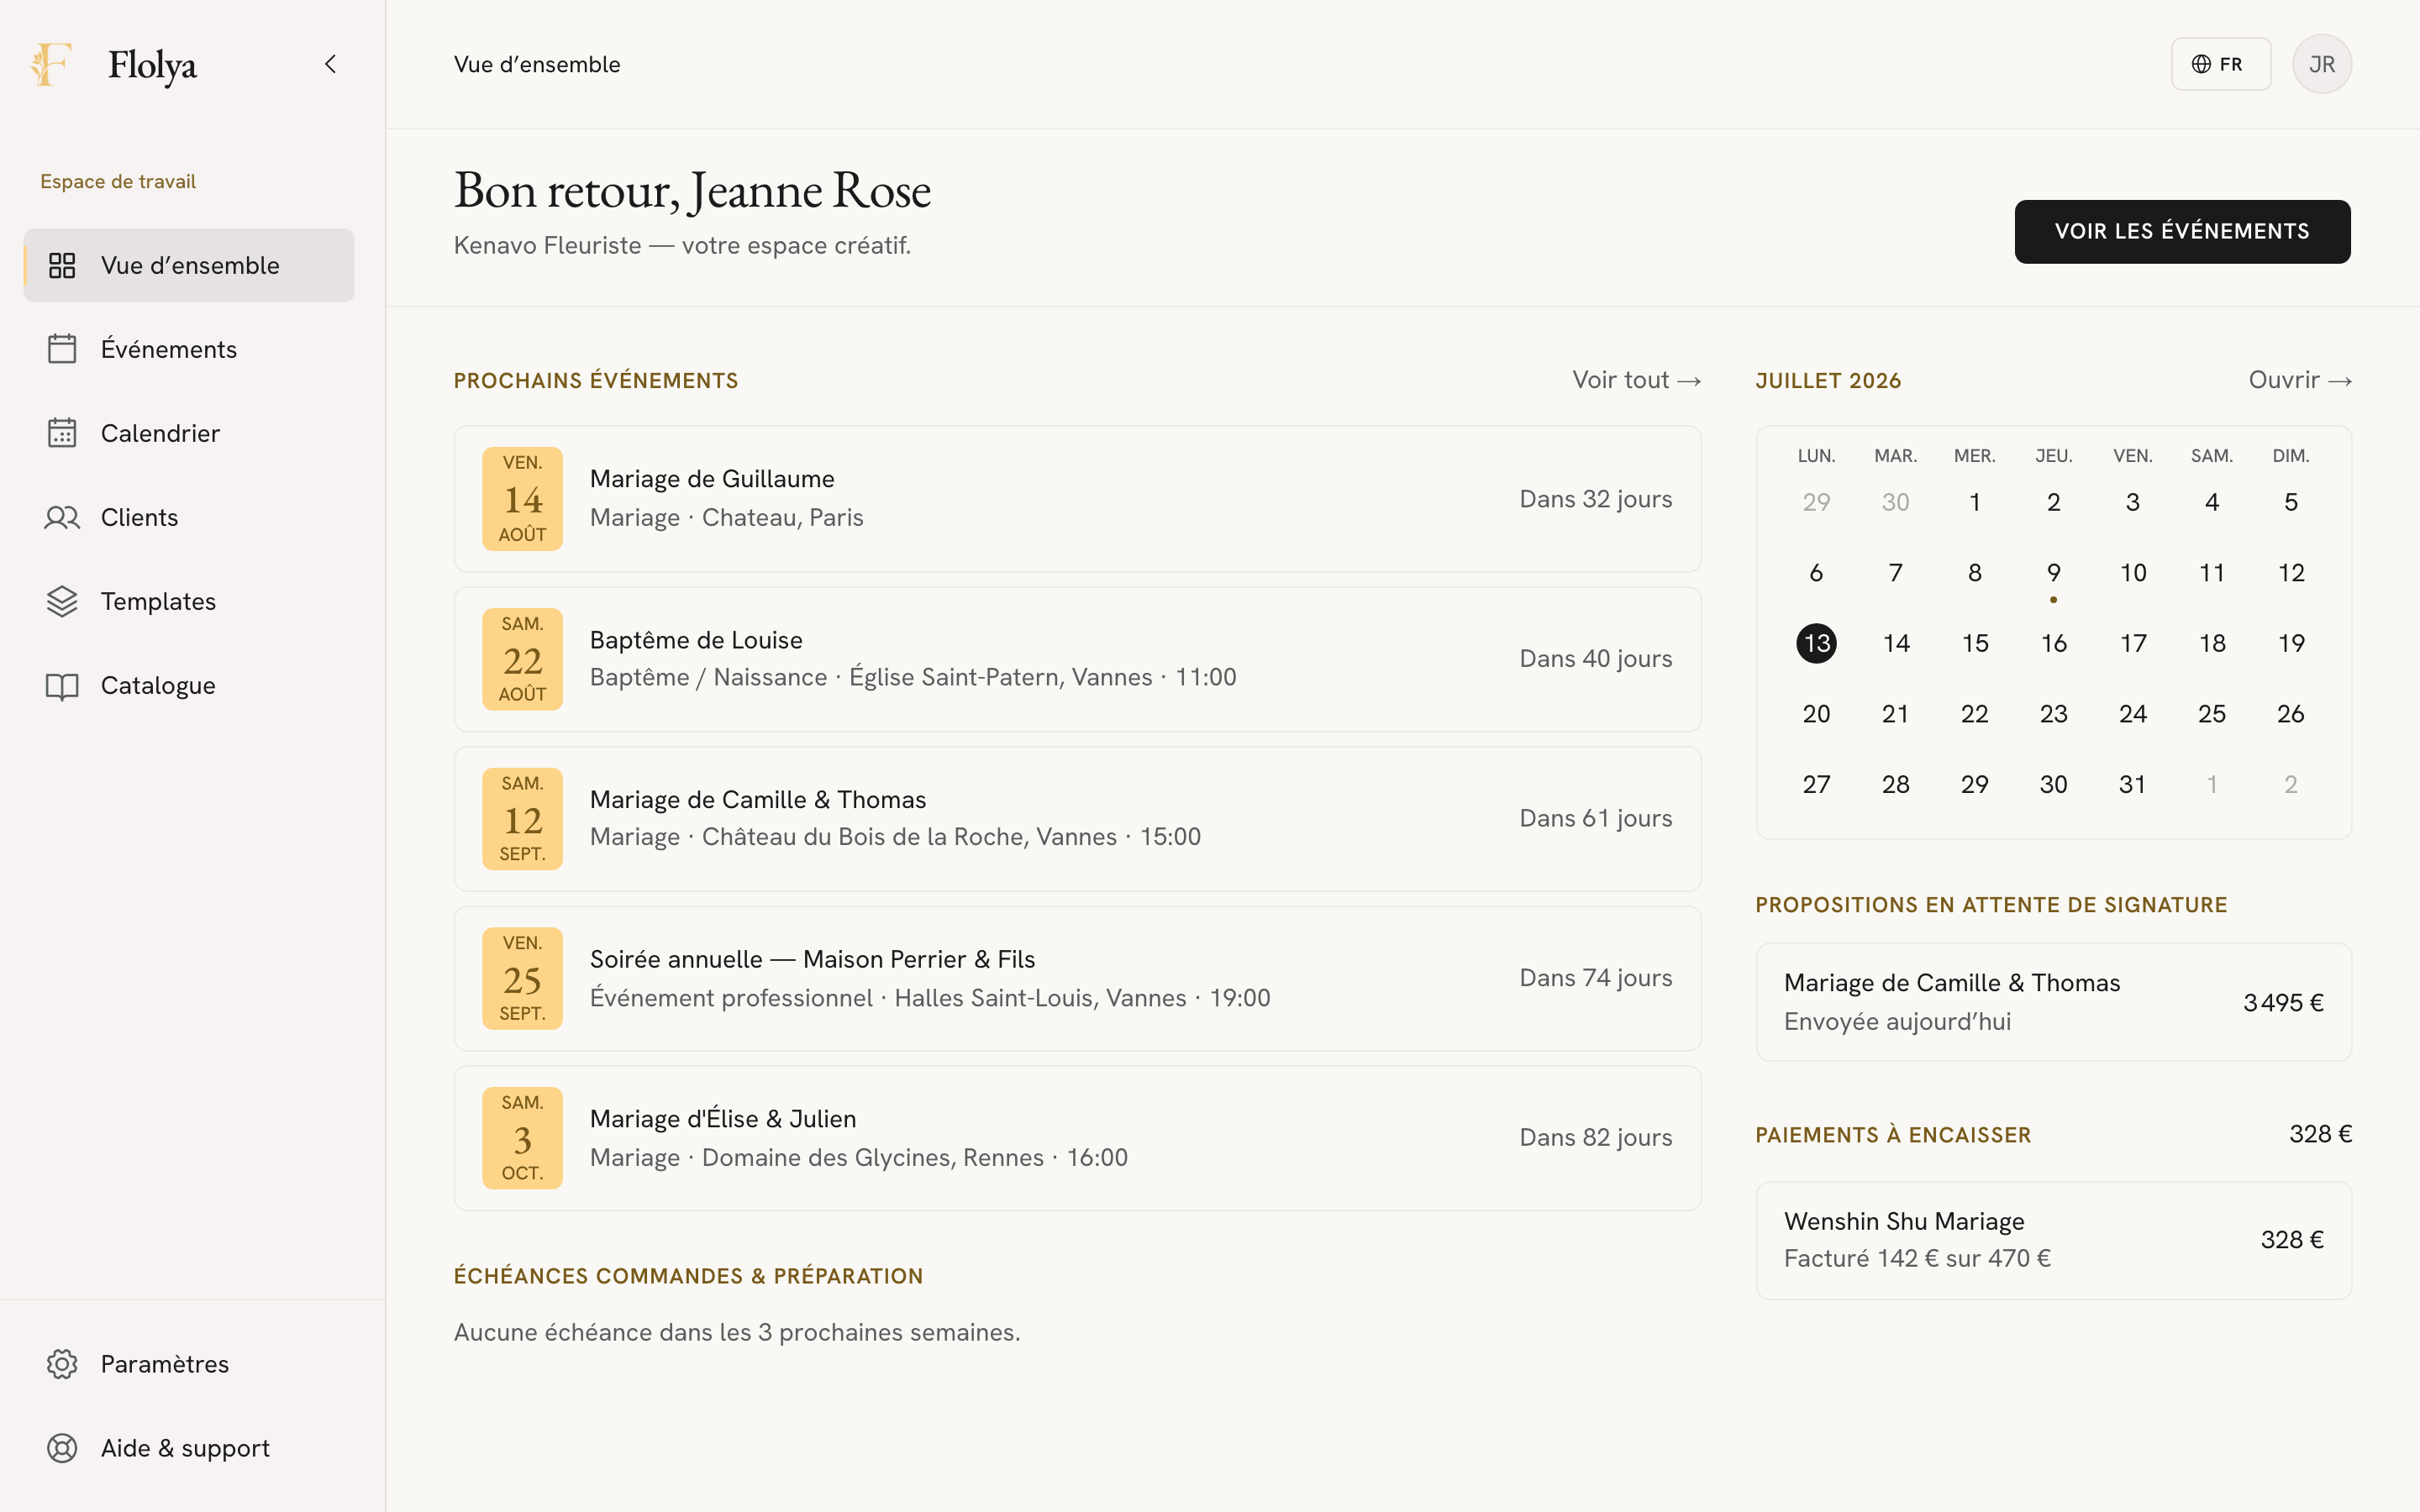This screenshot has width=2420, height=1512.
Task: Select the Vue d'ensemble menu item
Action: tap(189, 265)
